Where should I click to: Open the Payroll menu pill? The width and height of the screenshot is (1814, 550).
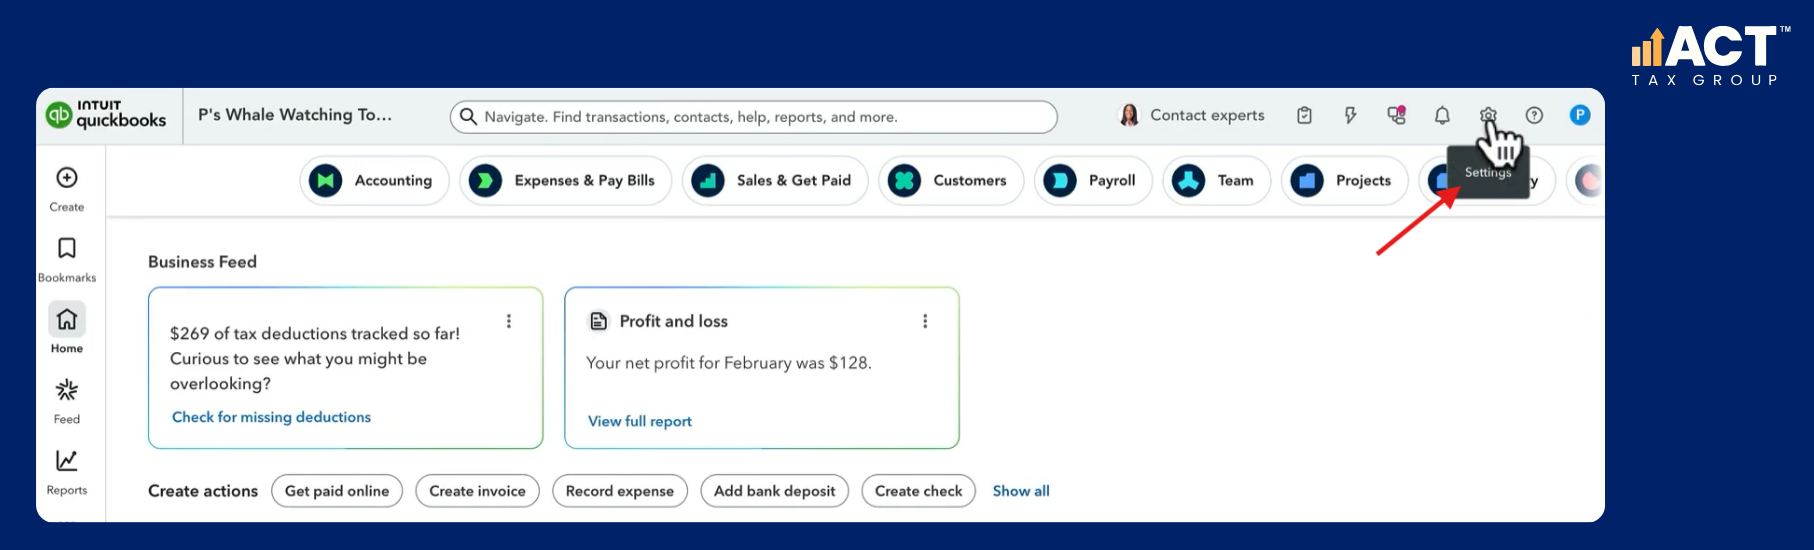1093,181
